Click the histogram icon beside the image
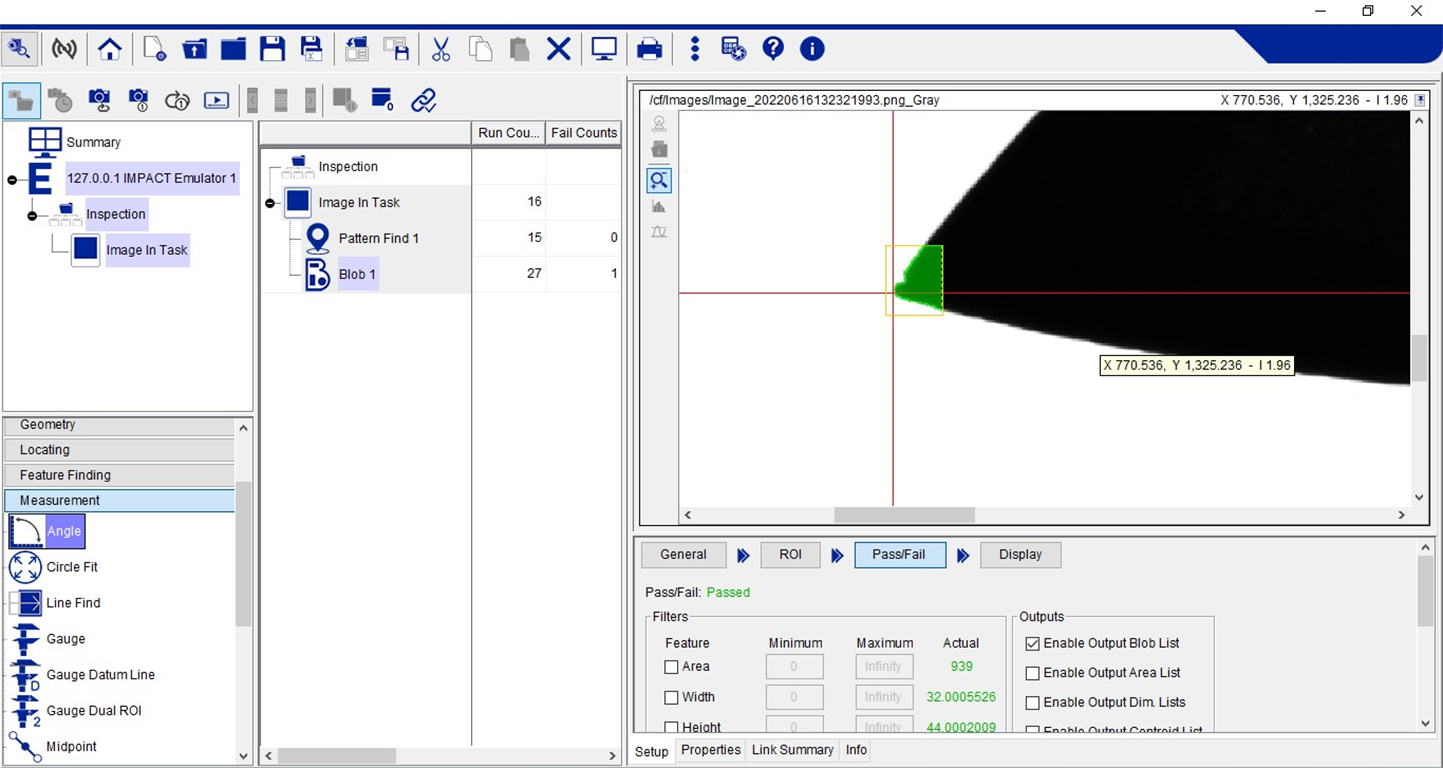 tap(659, 206)
